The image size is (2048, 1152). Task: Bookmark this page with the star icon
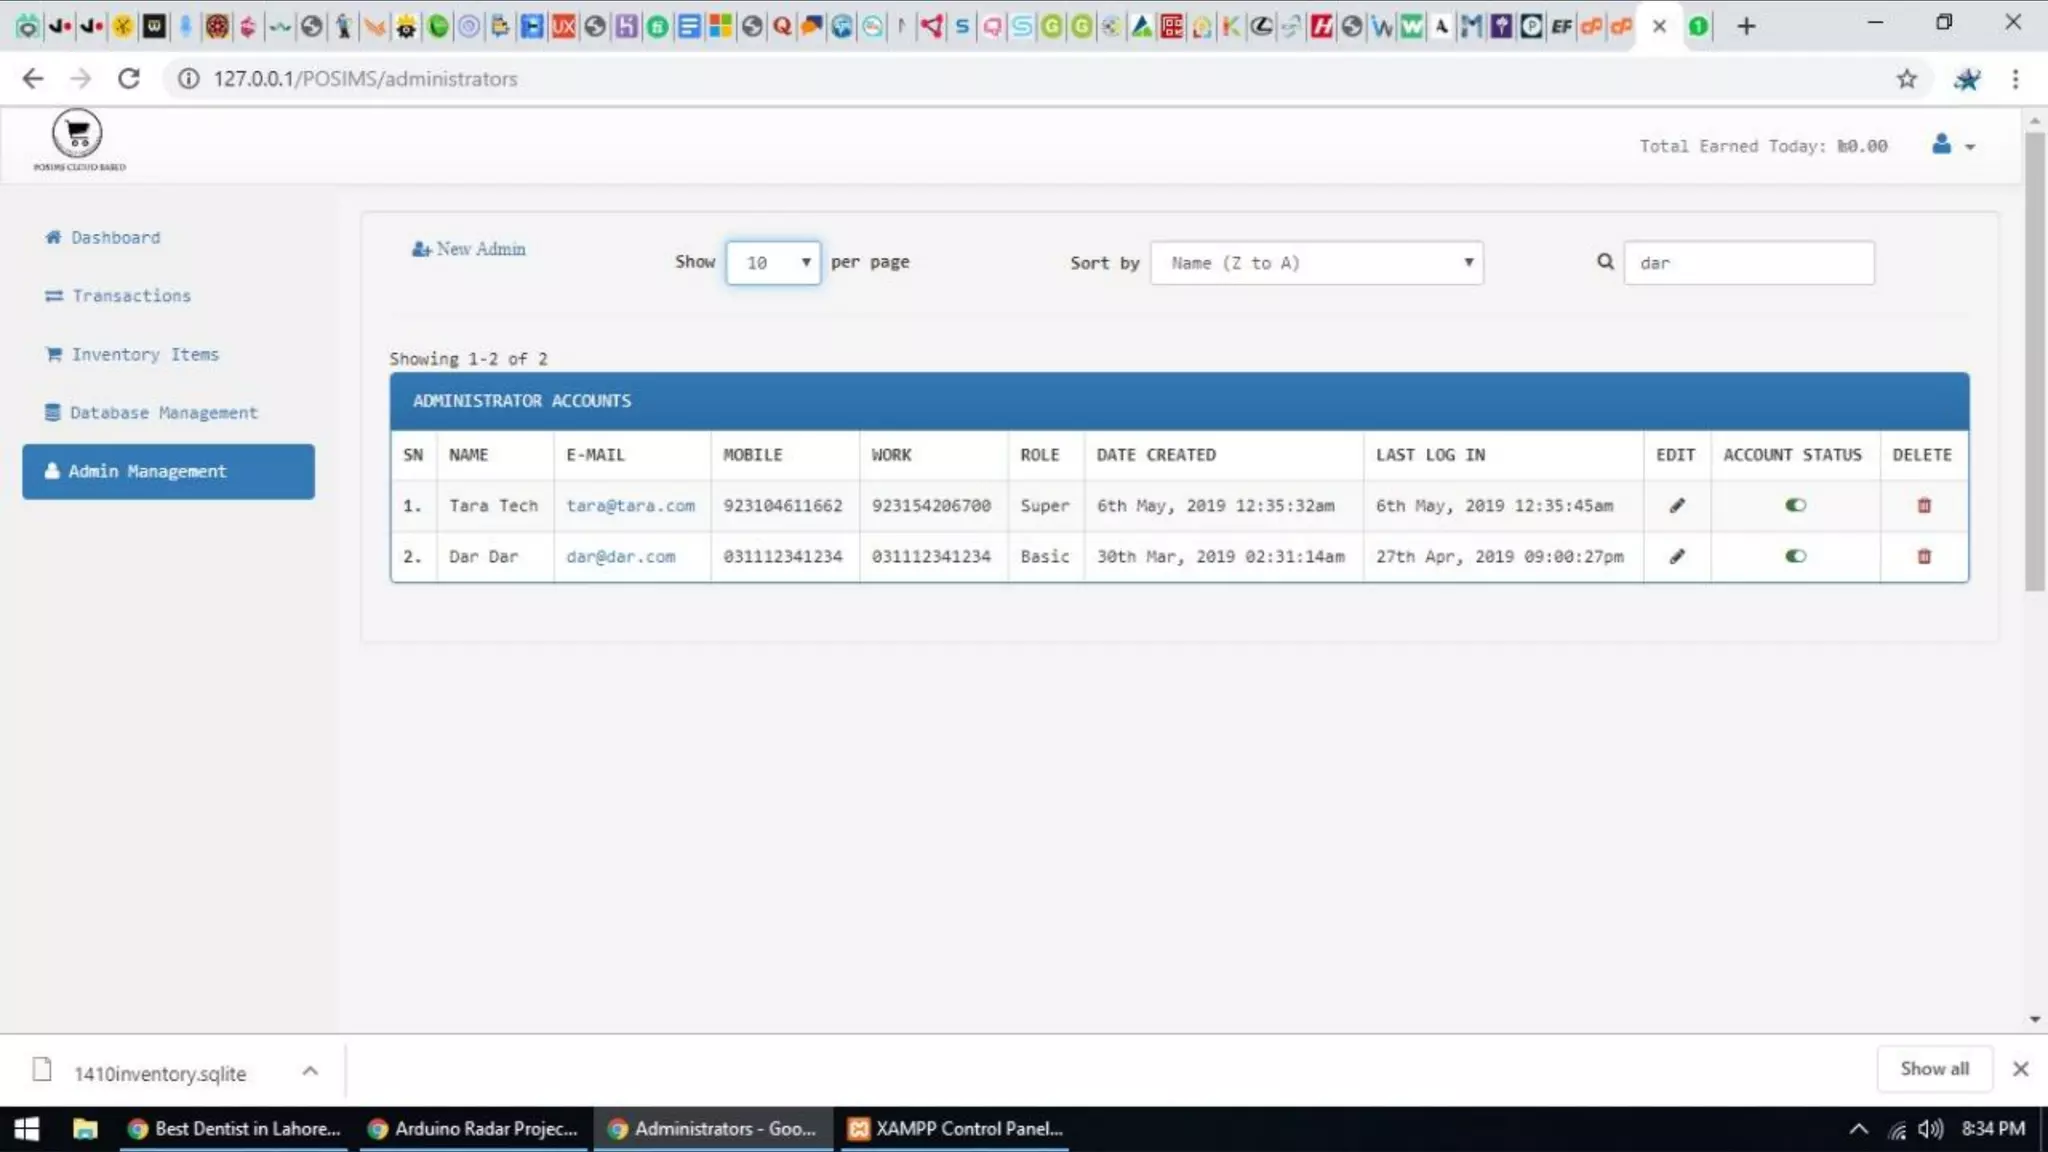[1906, 78]
